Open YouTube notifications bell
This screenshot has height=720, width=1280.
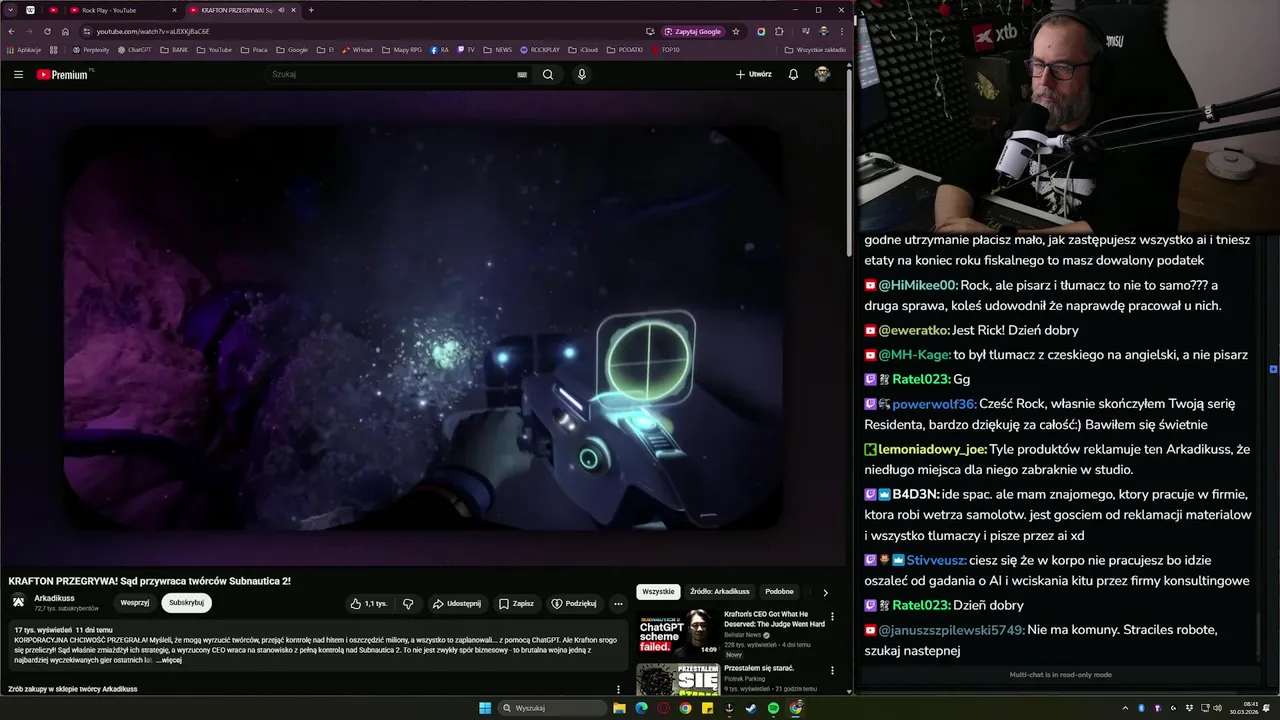(793, 74)
